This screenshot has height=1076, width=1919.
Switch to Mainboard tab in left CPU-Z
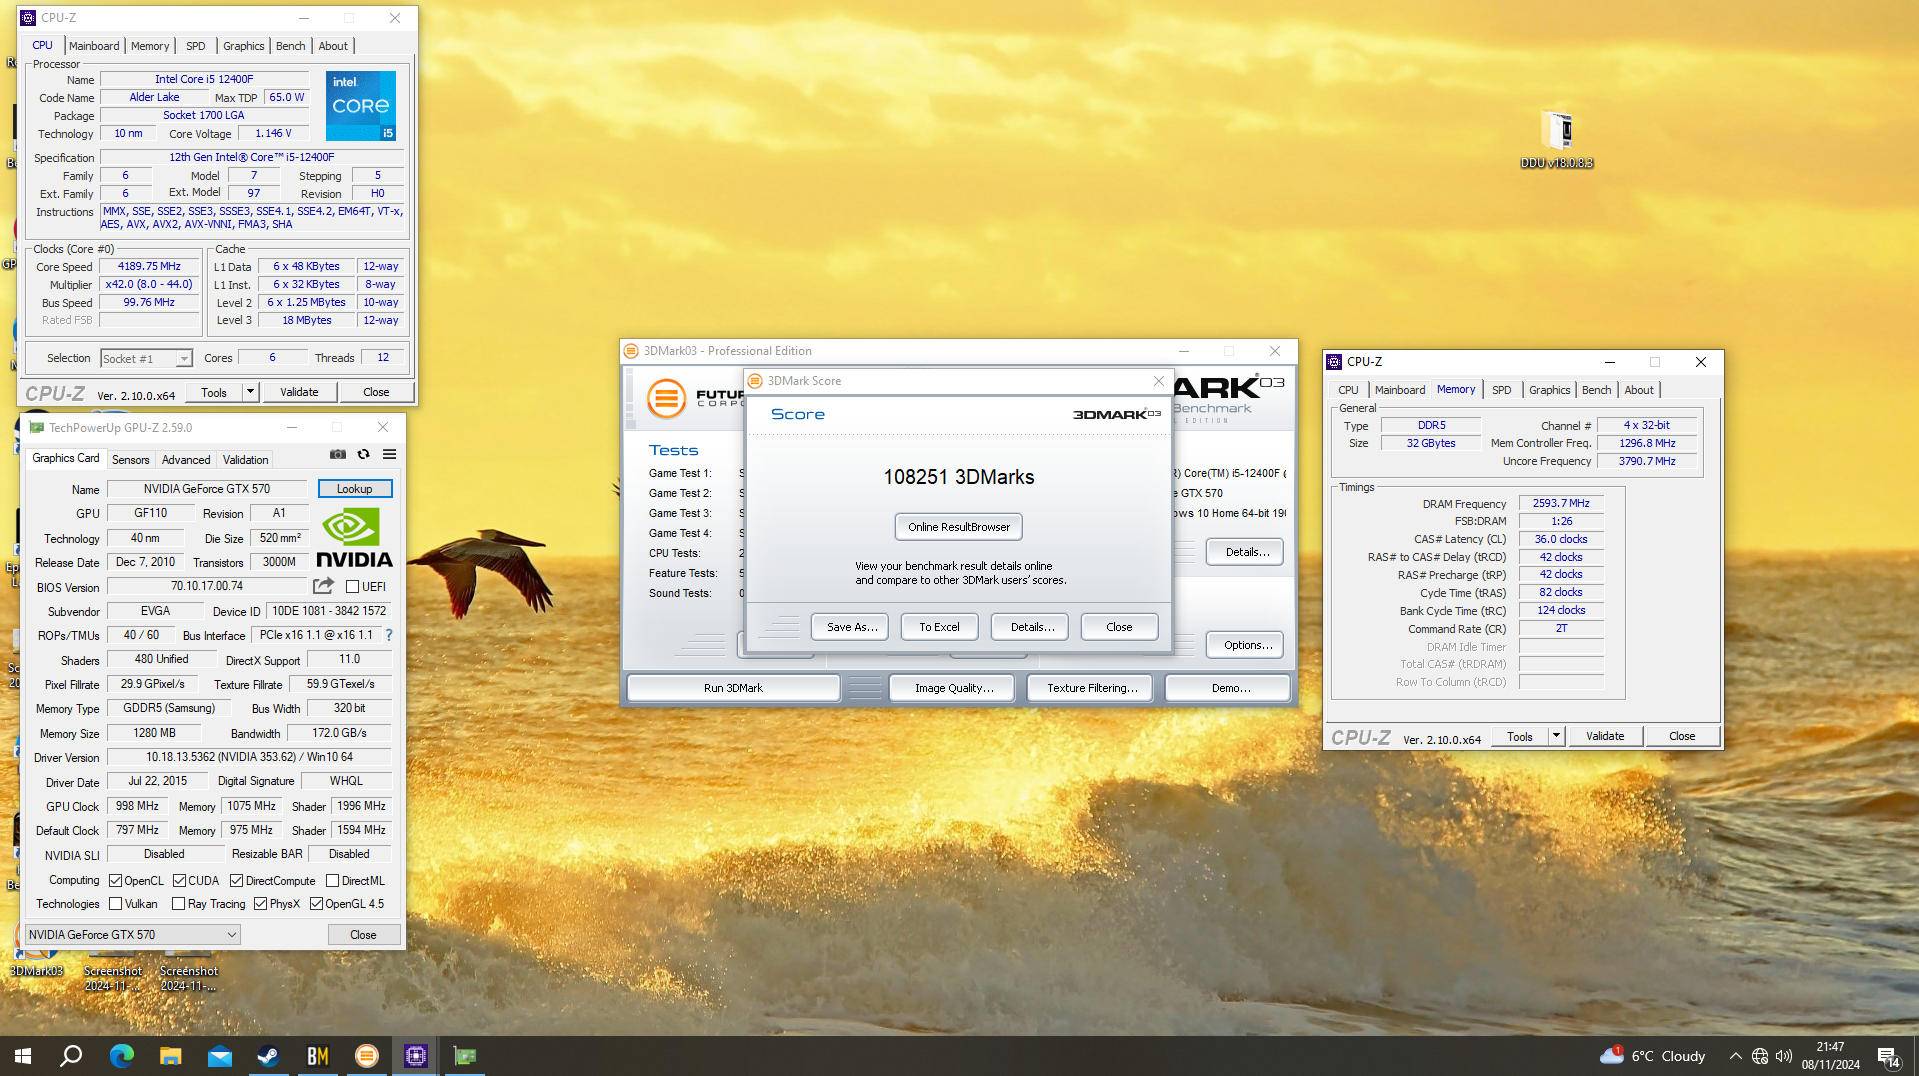(x=94, y=46)
